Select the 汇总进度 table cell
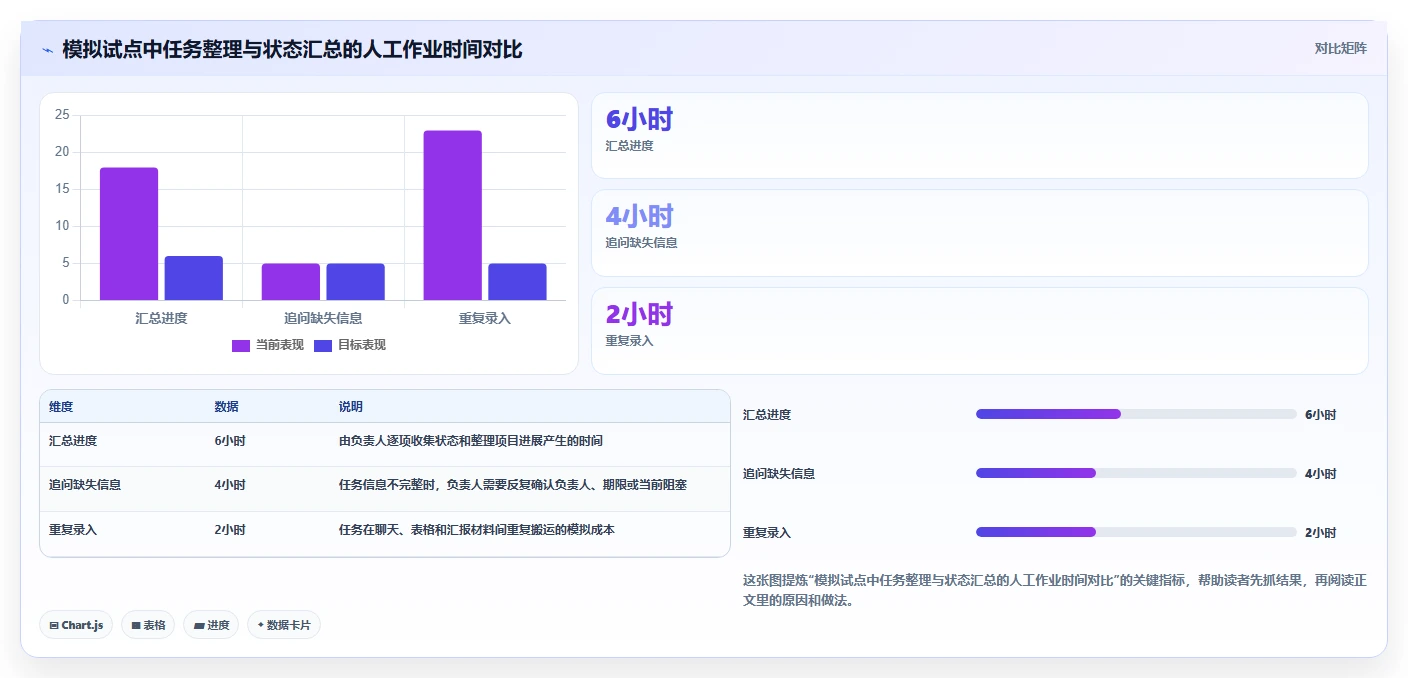The height and width of the screenshot is (678, 1408). (x=73, y=441)
